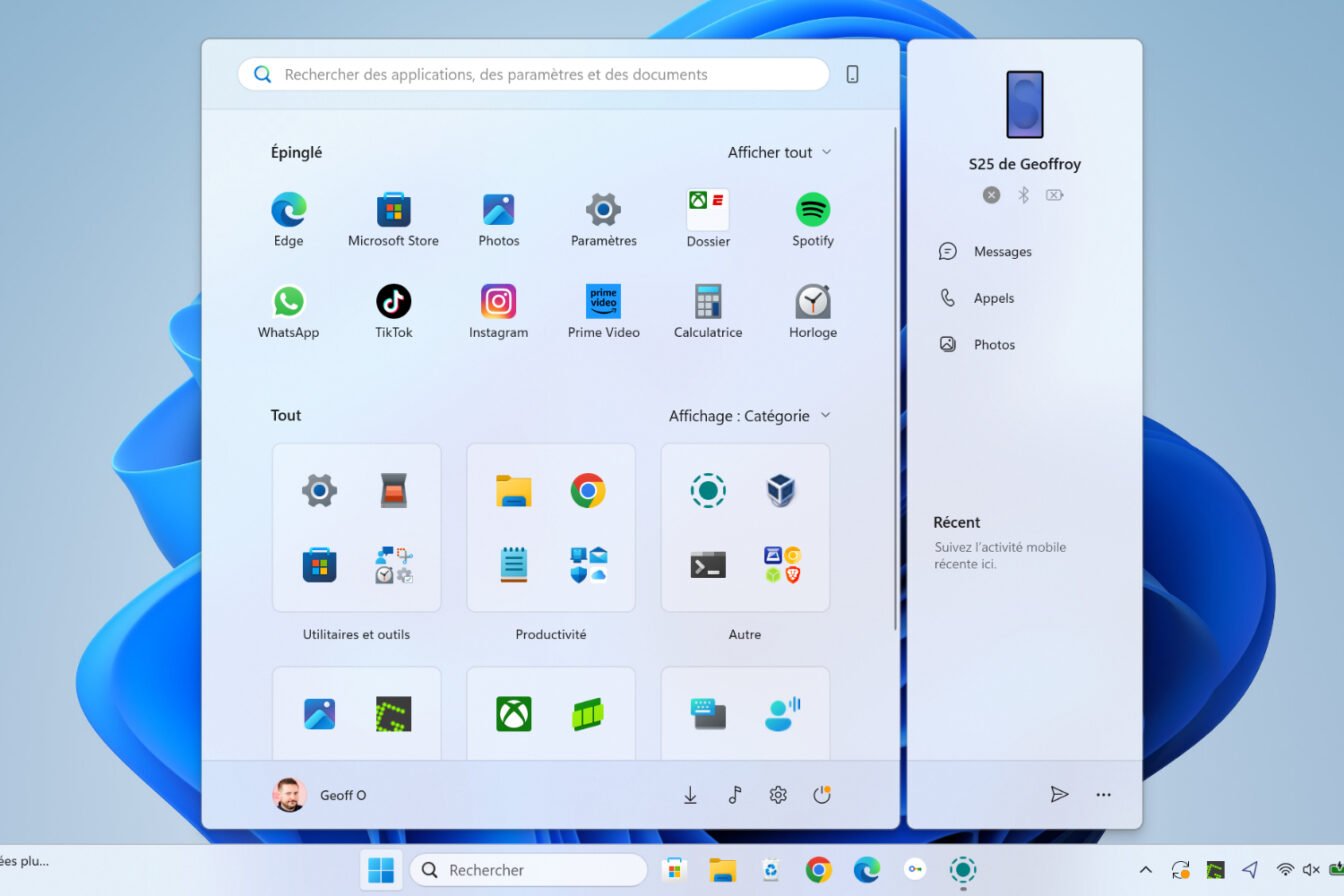1344x896 pixels.
Task: Click the 'Rechercher des applications' search field
Action: pos(532,74)
